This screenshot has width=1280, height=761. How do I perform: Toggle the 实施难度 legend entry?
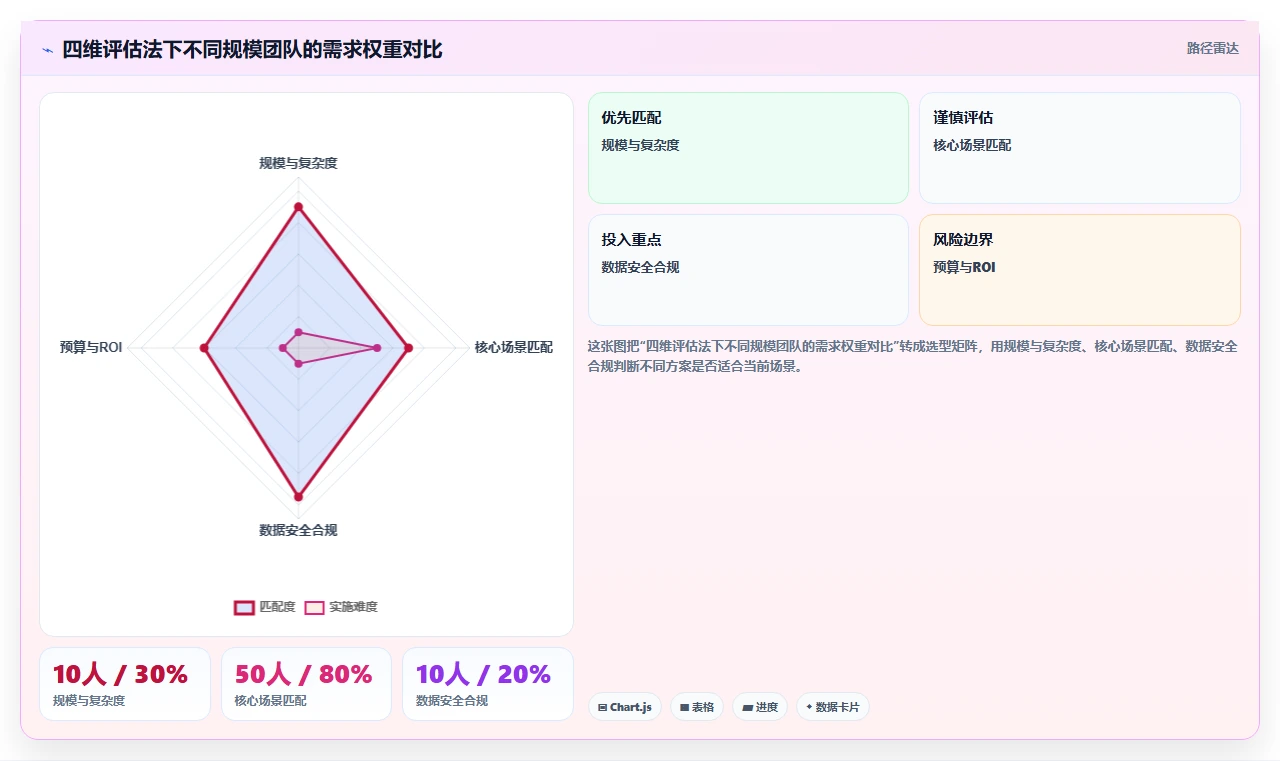click(x=341, y=607)
